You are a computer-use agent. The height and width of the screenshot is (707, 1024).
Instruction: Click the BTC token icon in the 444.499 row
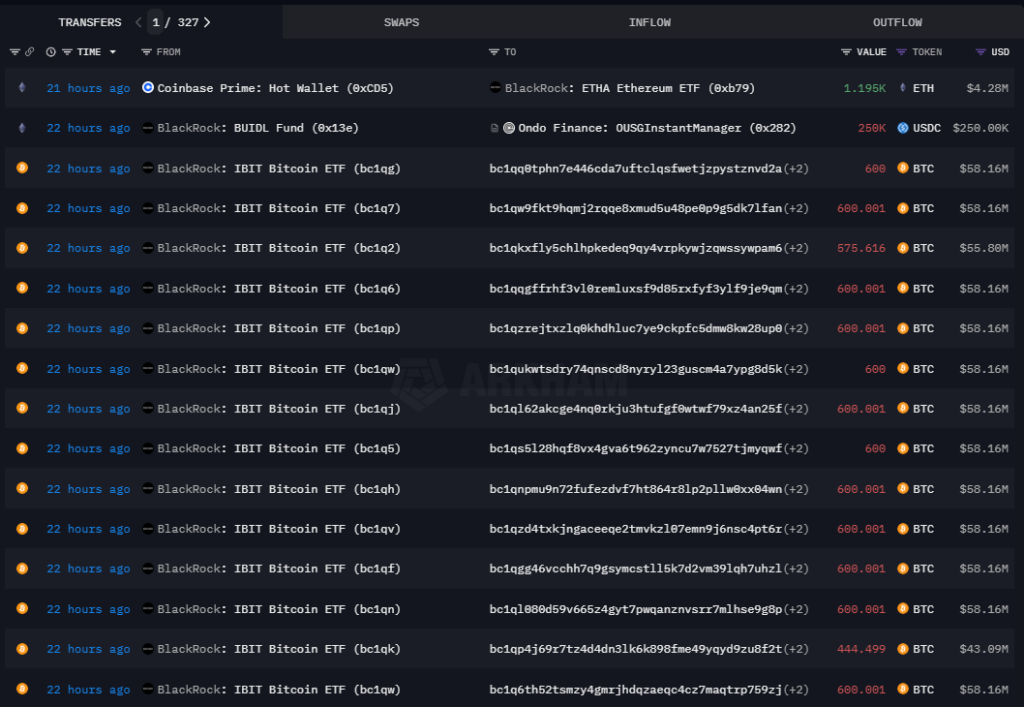[903, 649]
